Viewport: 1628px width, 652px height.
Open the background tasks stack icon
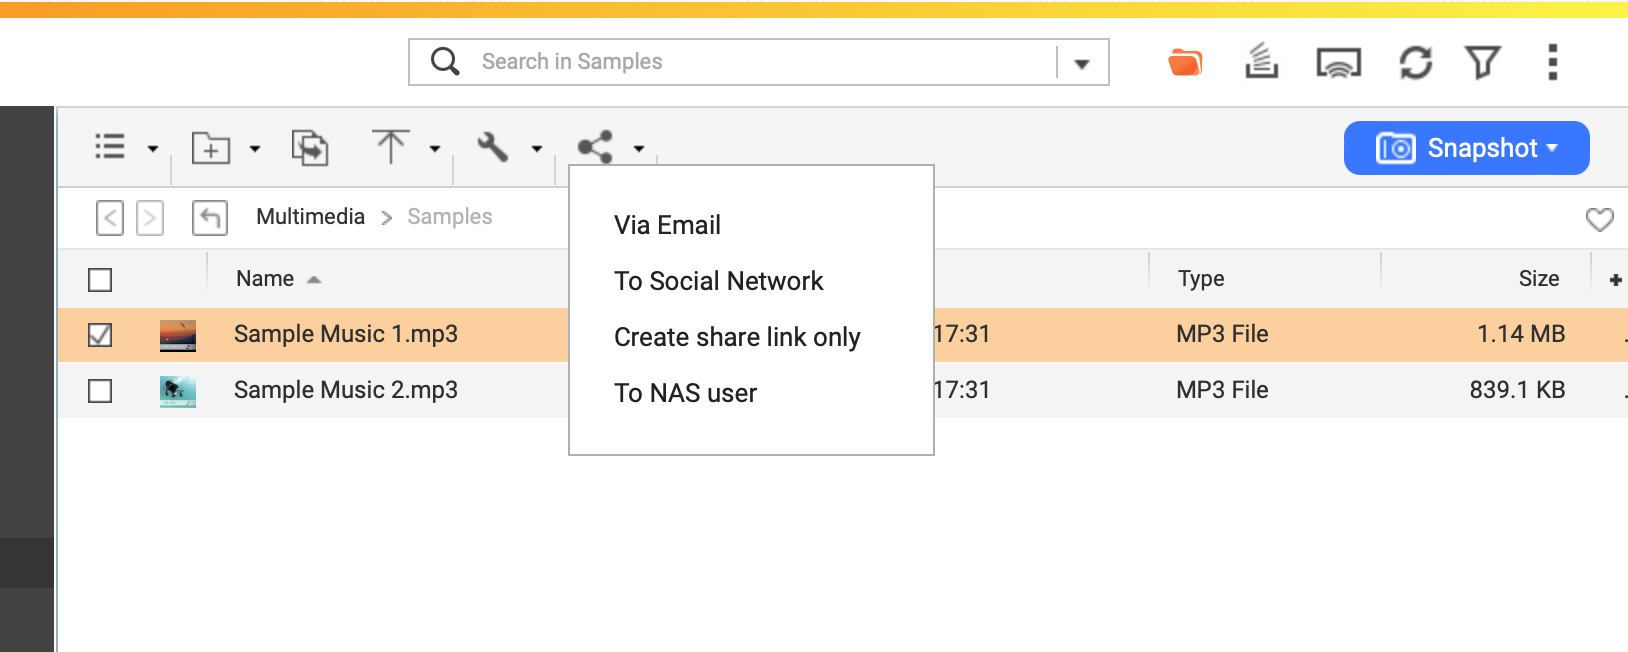coord(1261,62)
